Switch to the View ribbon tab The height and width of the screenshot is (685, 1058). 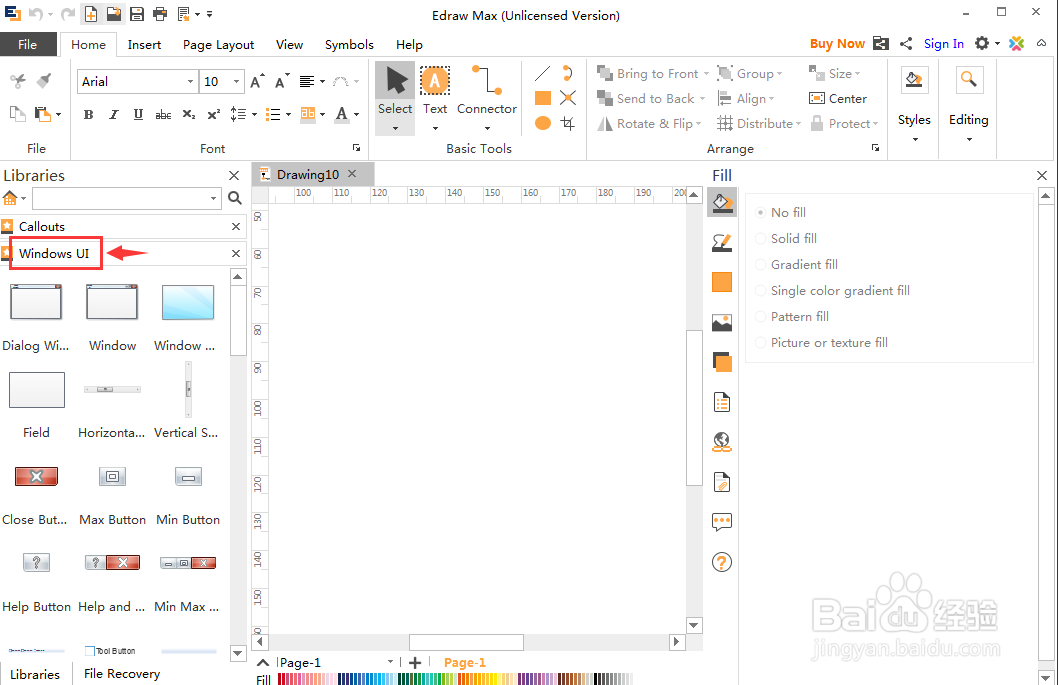289,45
